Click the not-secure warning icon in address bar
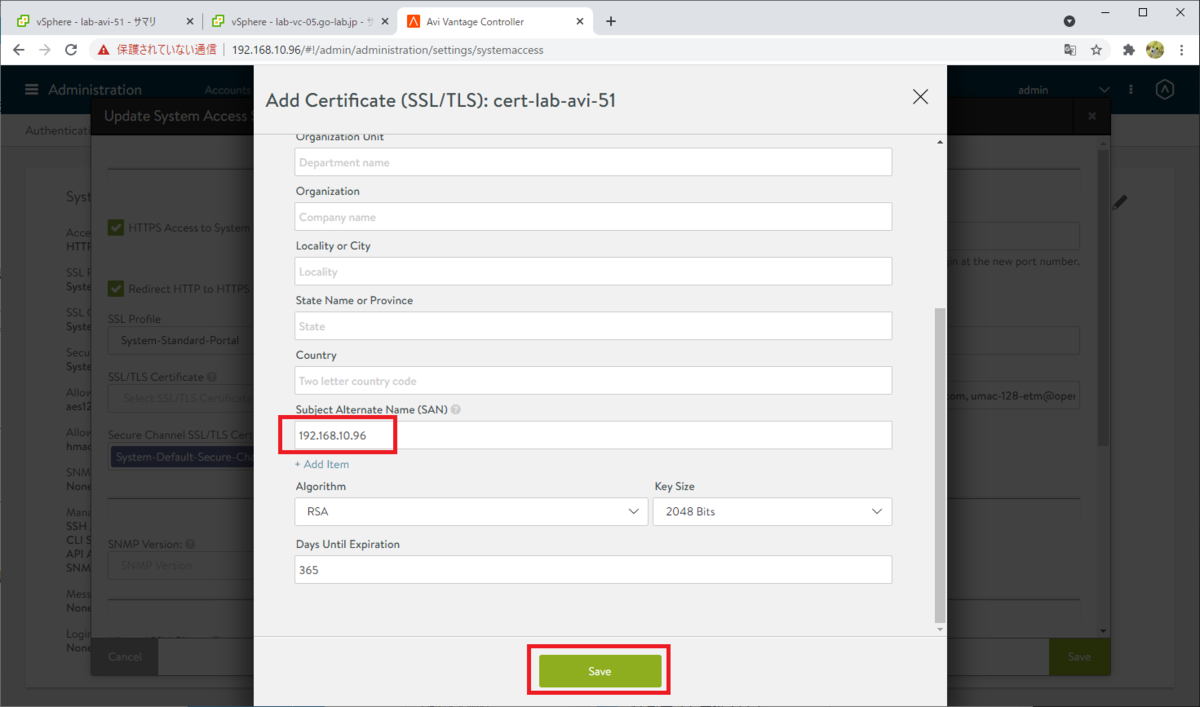The image size is (1200, 707). (103, 49)
